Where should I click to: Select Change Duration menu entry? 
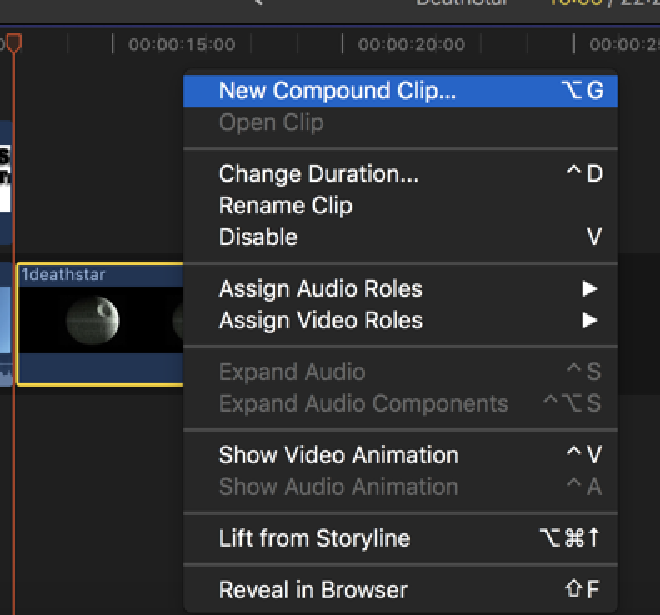(318, 174)
